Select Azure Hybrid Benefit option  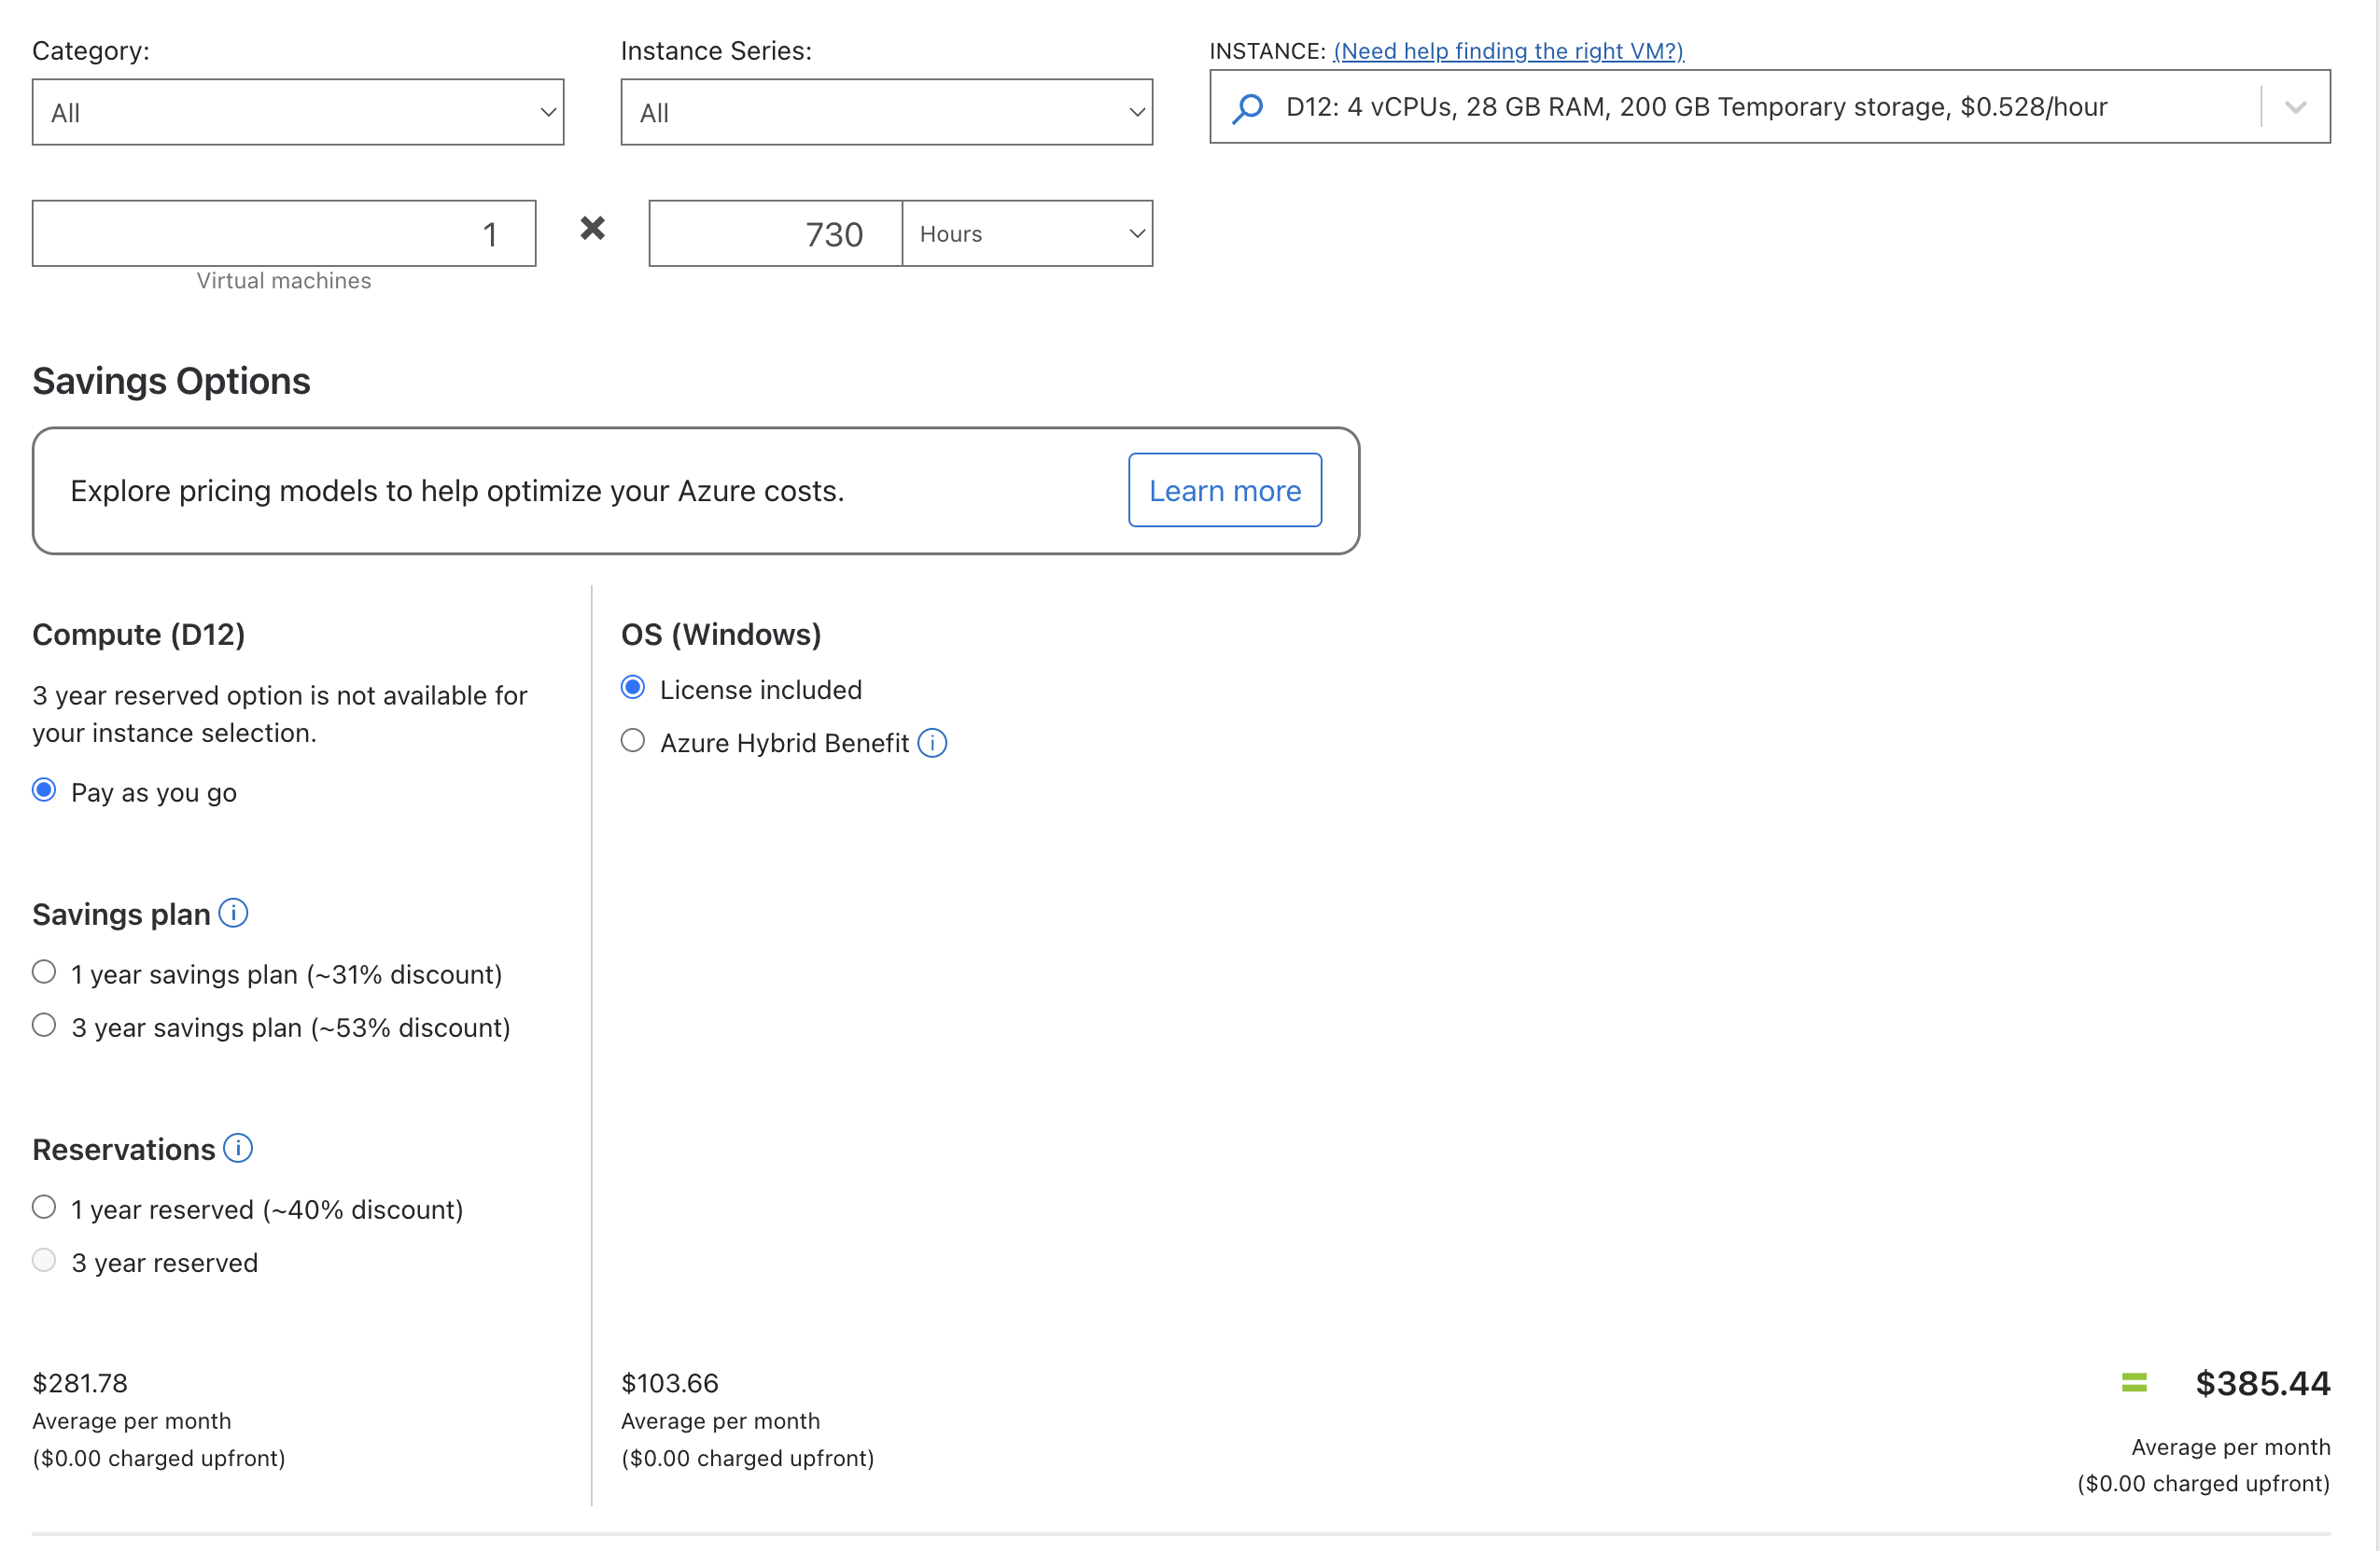(633, 741)
